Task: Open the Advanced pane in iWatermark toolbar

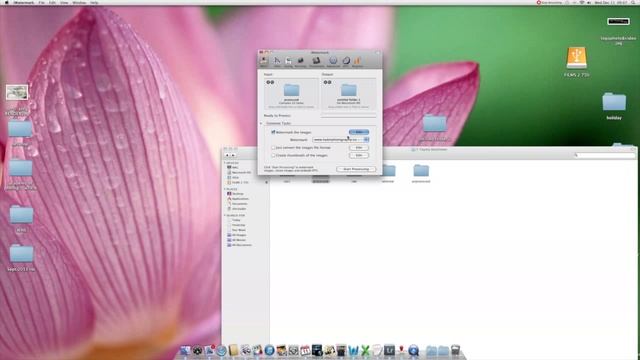Action: [333, 61]
